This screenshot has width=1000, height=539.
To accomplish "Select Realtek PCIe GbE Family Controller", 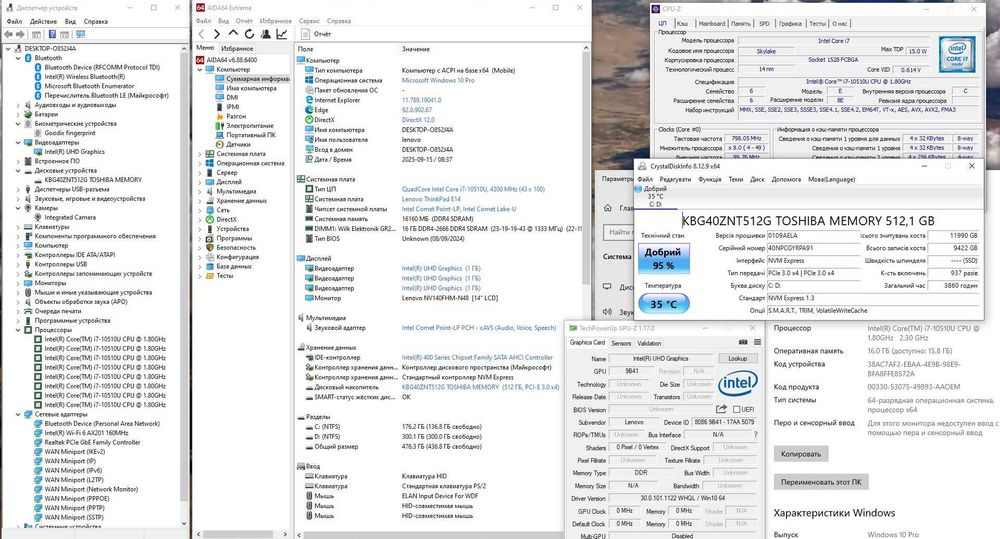I will coord(92,442).
